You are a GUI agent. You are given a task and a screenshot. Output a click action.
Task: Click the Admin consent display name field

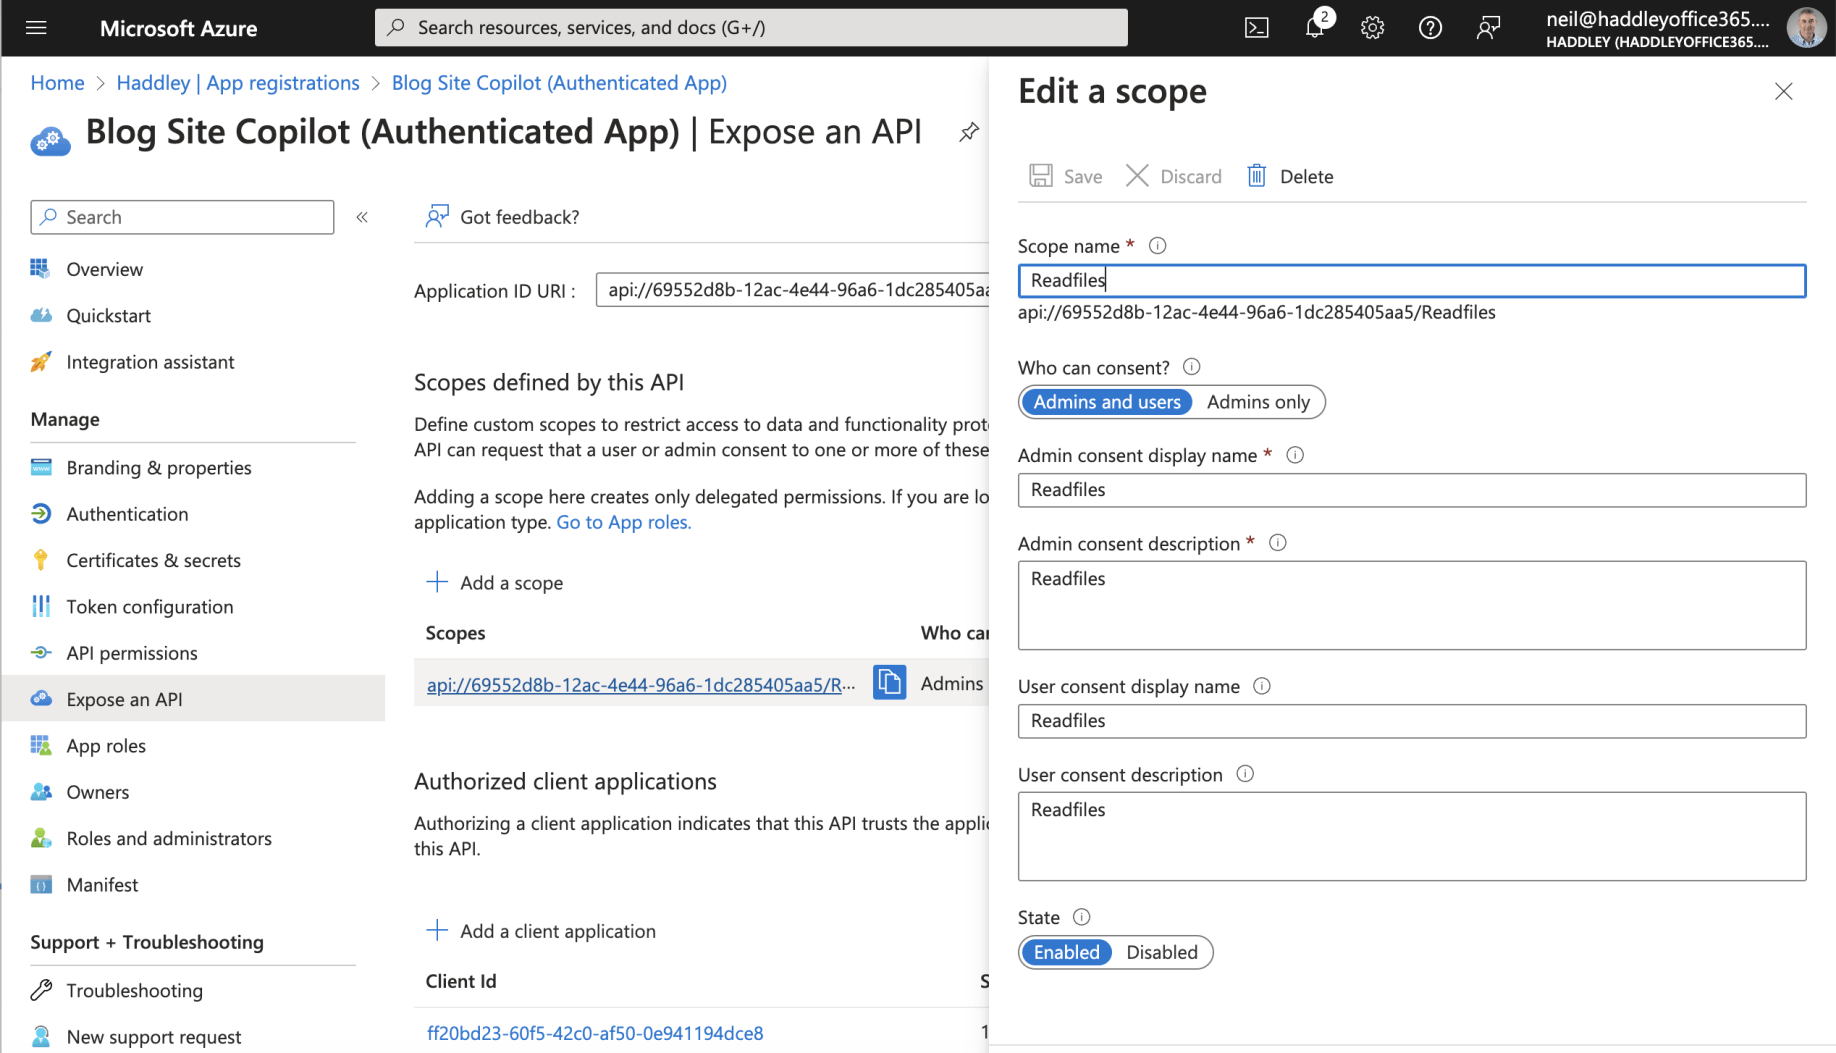coord(1411,490)
